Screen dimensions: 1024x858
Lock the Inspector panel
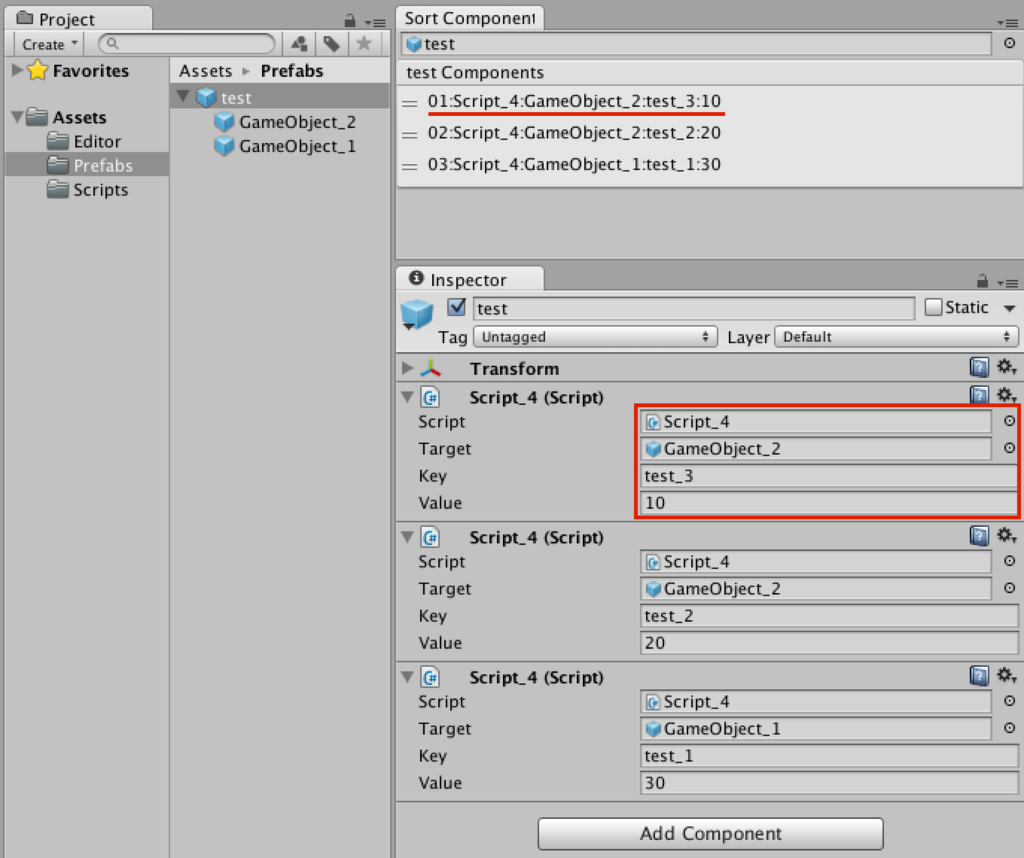click(982, 281)
